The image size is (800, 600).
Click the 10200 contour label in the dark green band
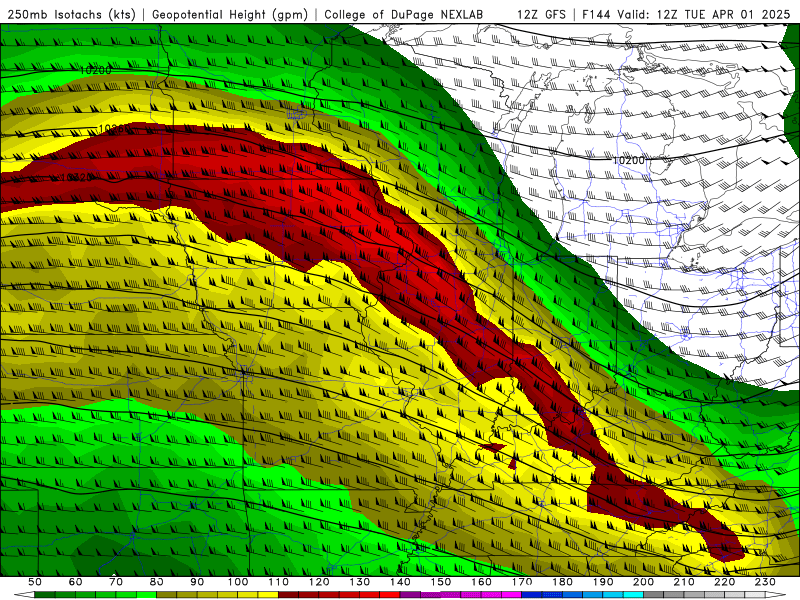point(95,70)
